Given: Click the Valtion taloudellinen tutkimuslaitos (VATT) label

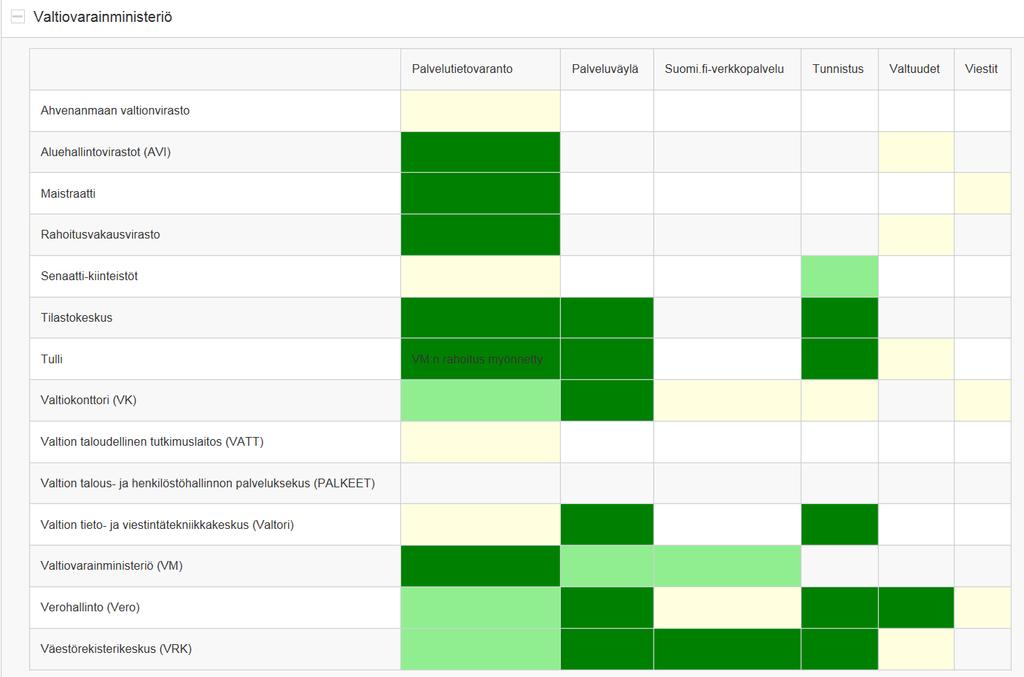Looking at the screenshot, I should [x=152, y=442].
